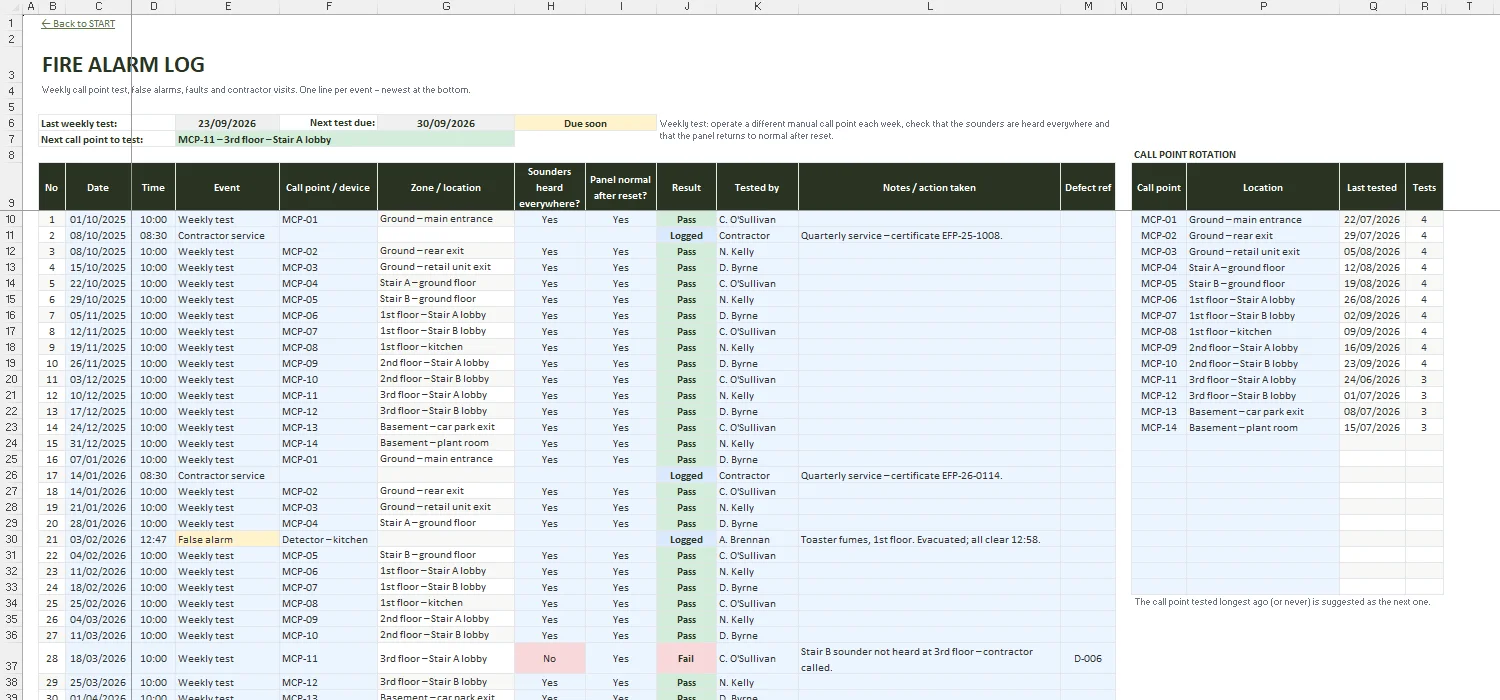
Task: Select rotation location 1st floor – kitchen
Action: pyautogui.click(x=1263, y=331)
